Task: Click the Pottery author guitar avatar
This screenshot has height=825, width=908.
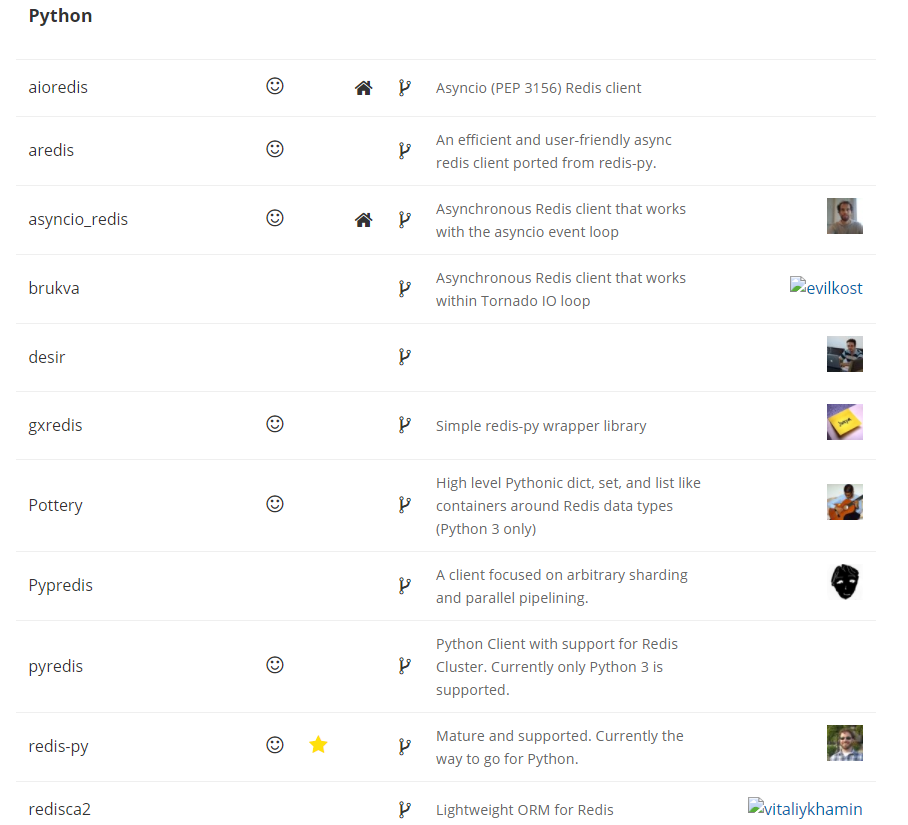Action: [845, 502]
